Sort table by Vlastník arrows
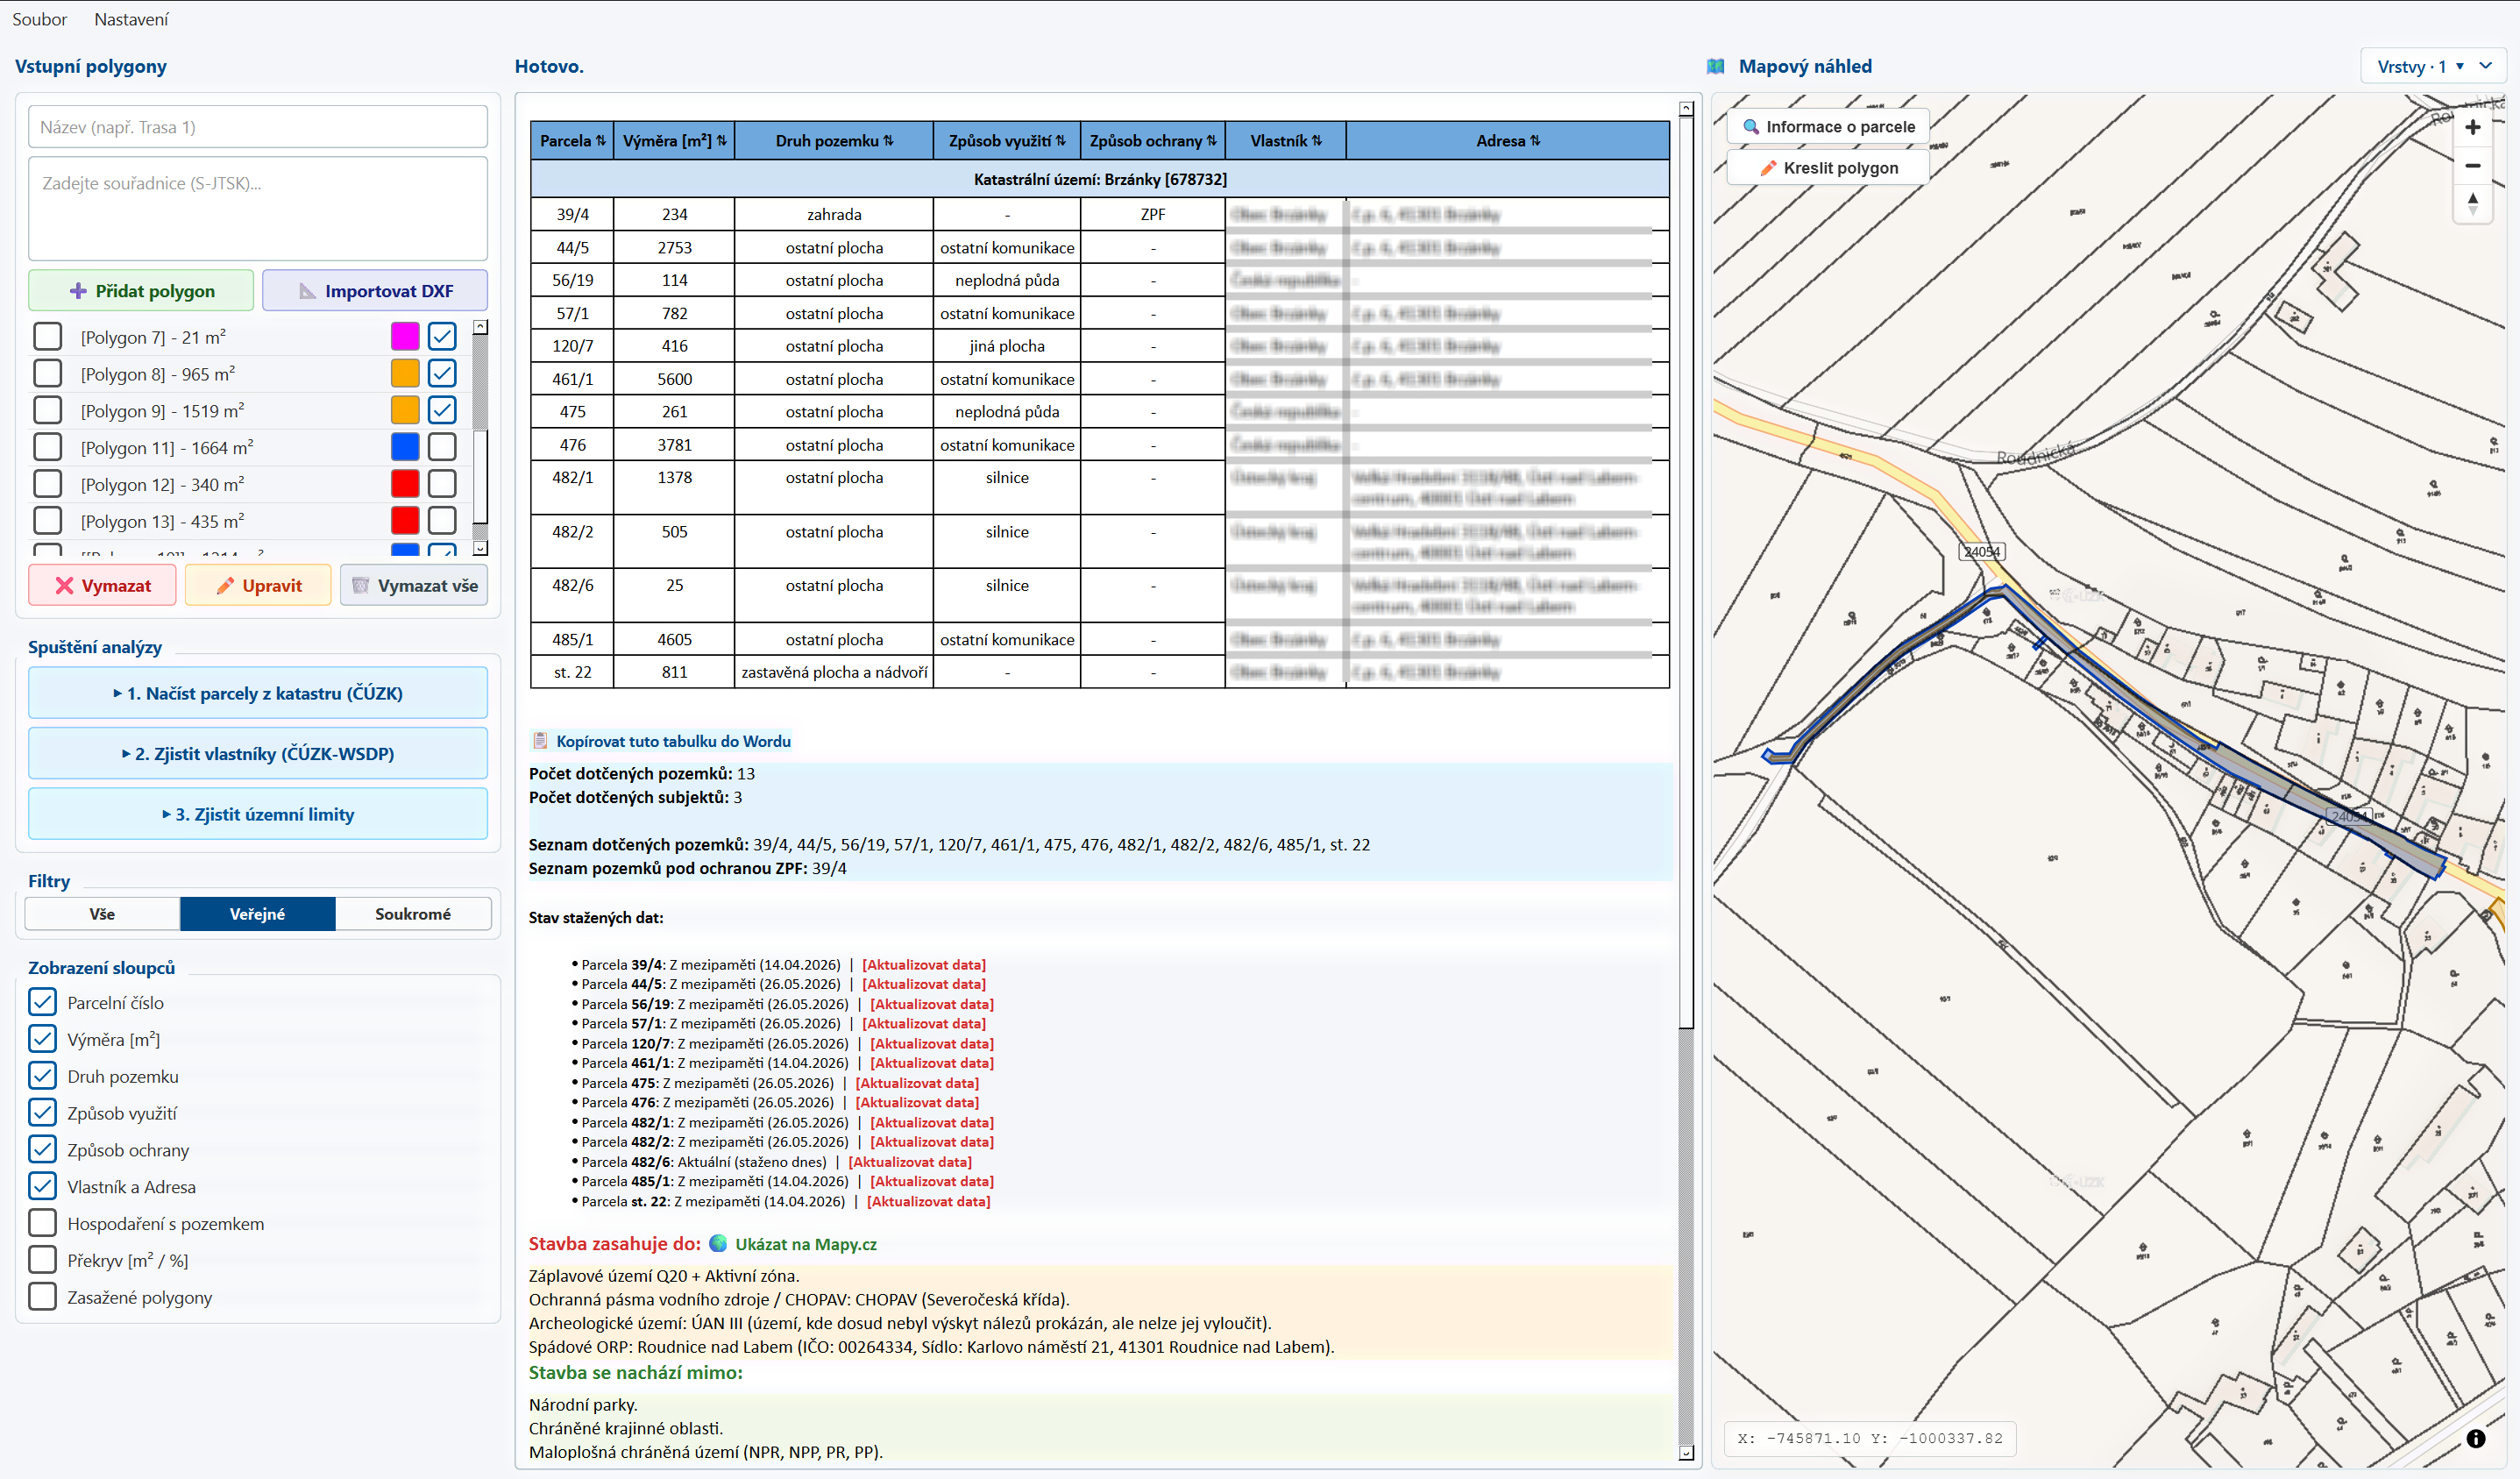This screenshot has width=2520, height=1479. pyautogui.click(x=1317, y=141)
